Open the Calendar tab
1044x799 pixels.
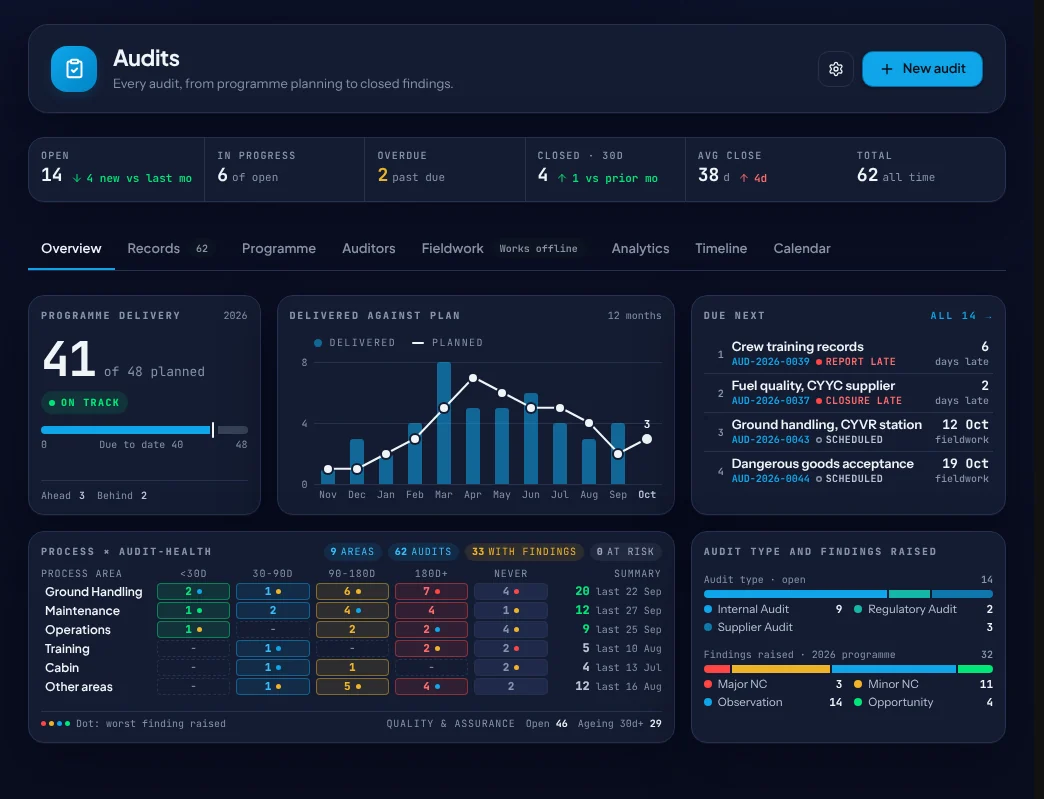802,248
